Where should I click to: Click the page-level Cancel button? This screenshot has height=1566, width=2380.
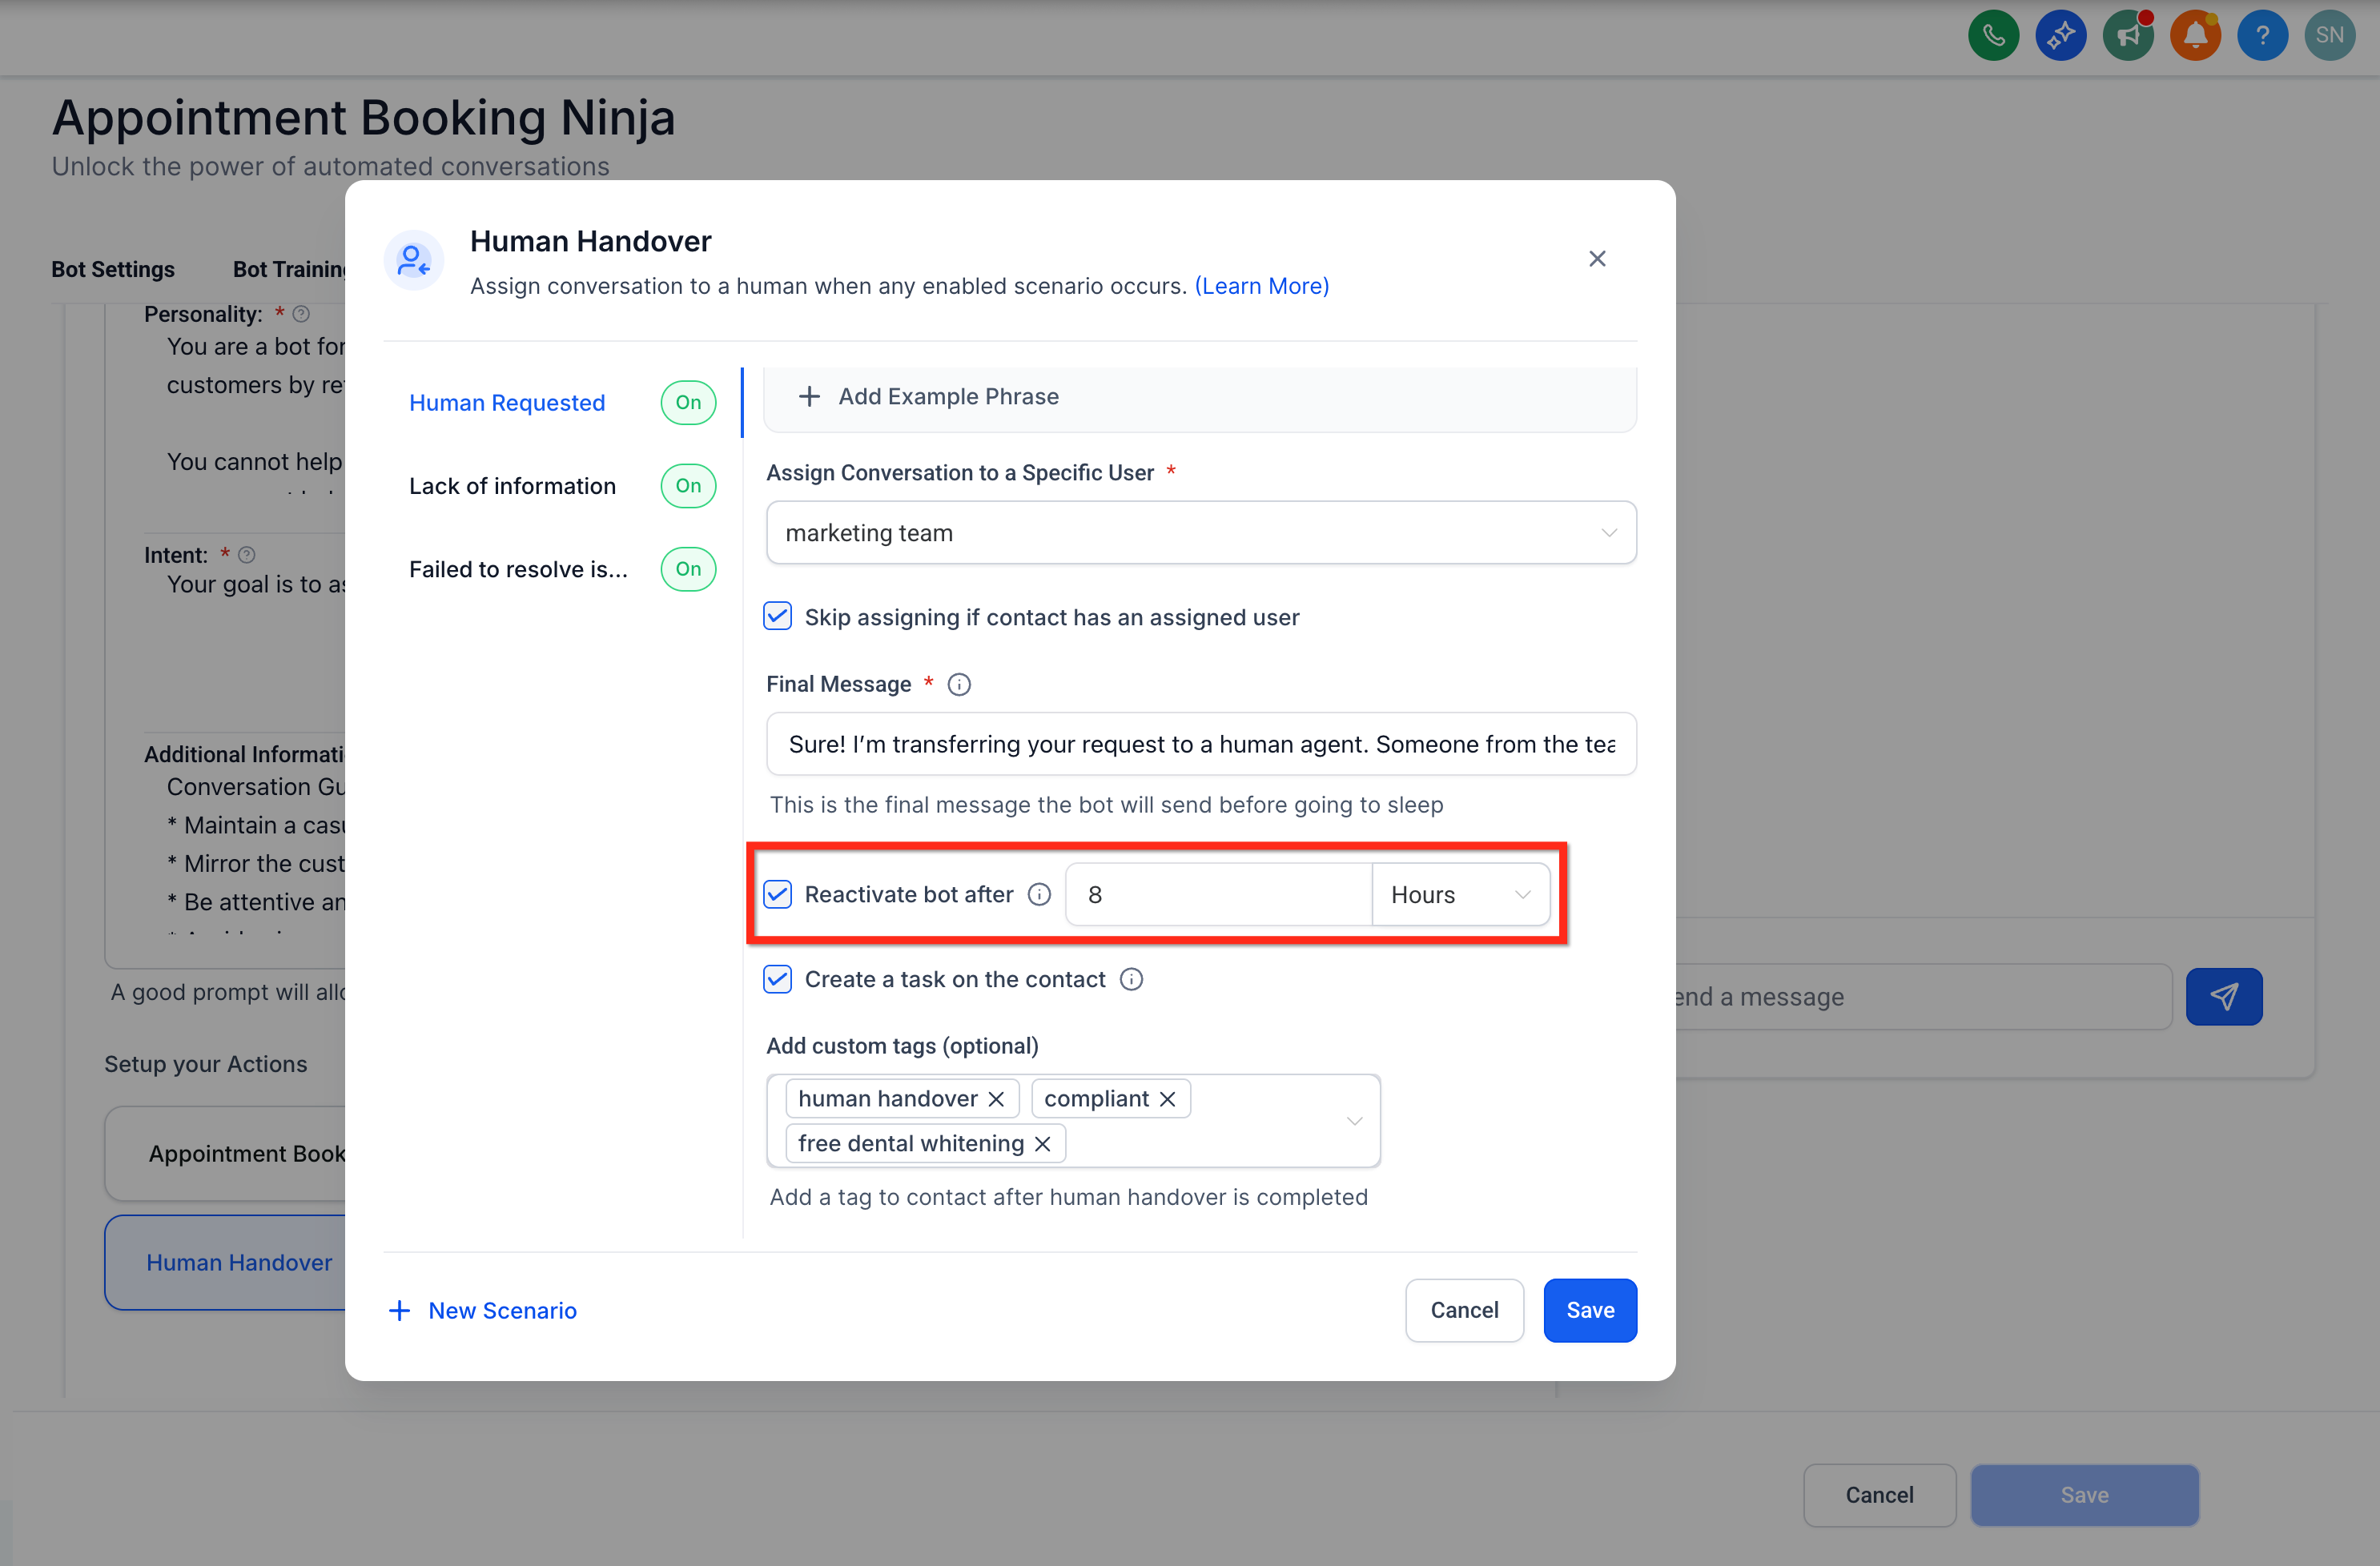[x=1879, y=1495]
